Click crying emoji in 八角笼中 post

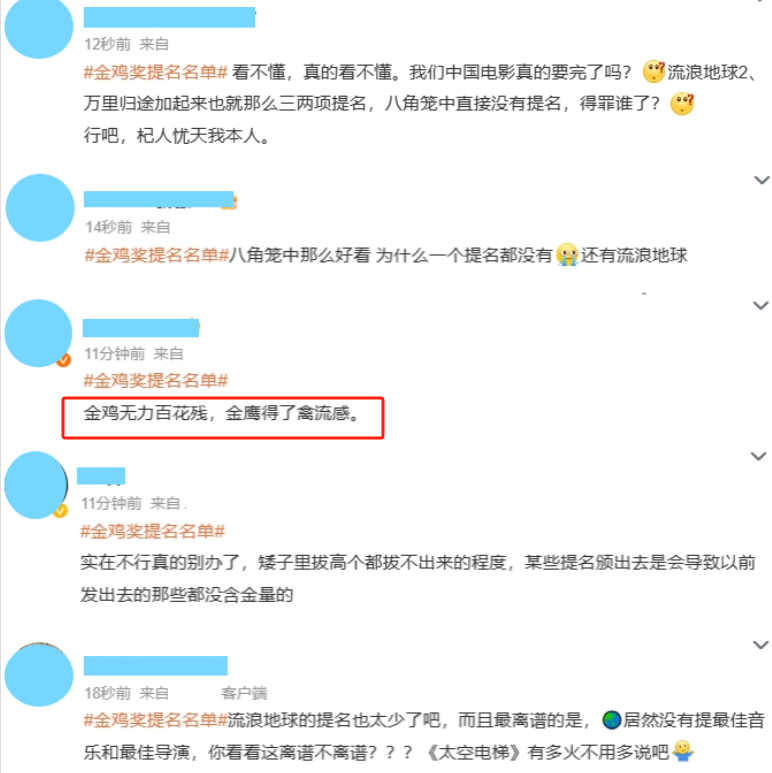coord(567,255)
